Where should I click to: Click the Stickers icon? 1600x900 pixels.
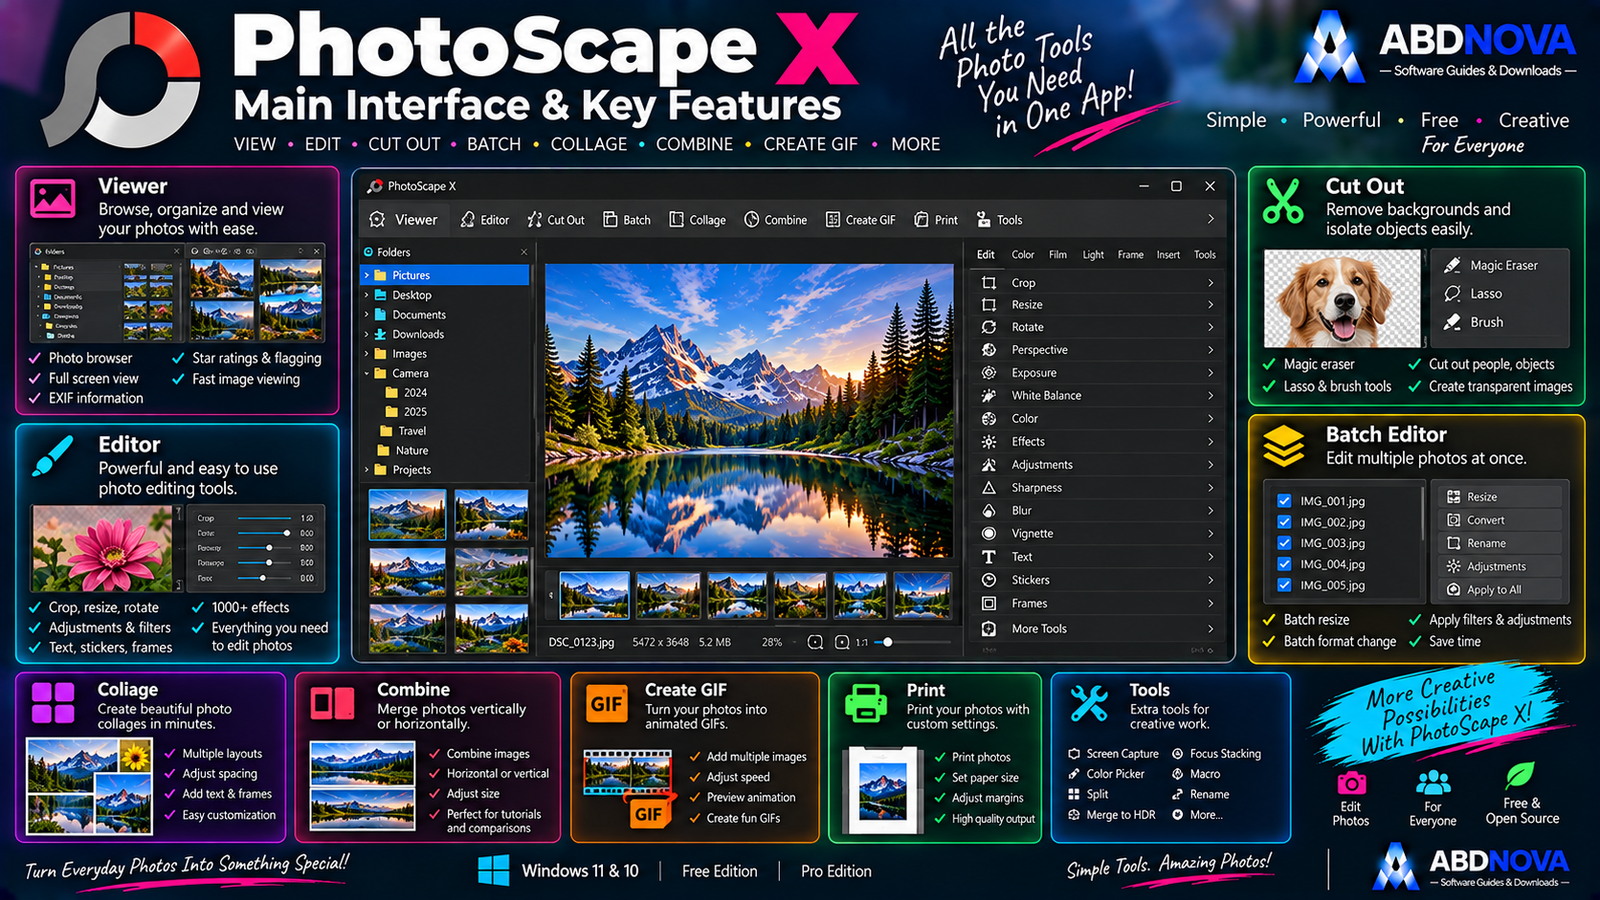pyautogui.click(x=989, y=580)
